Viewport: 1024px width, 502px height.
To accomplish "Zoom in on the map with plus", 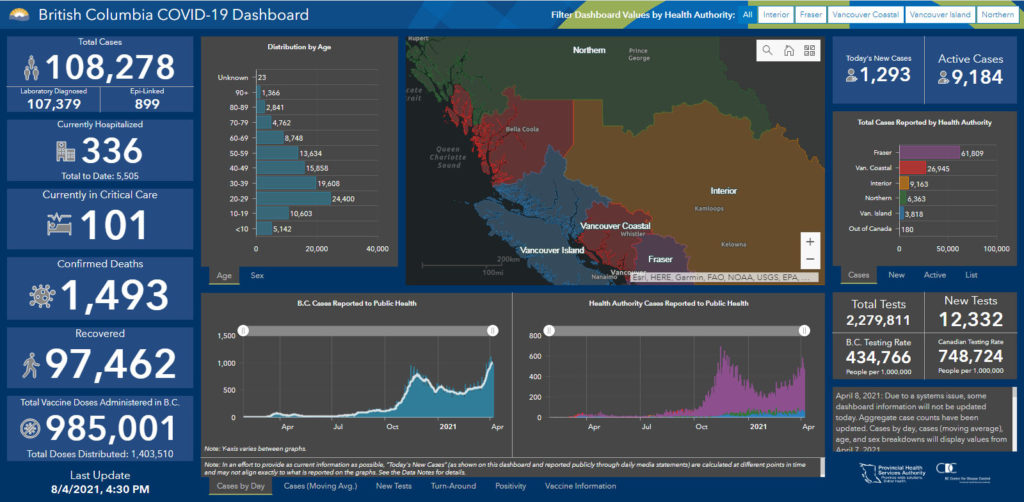I will 810,242.
